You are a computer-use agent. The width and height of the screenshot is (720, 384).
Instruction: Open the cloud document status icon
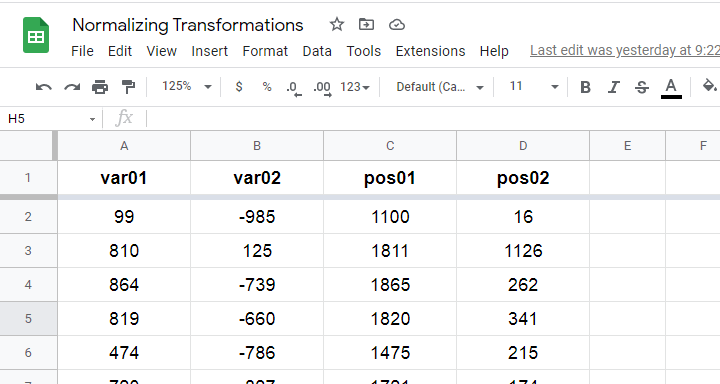(397, 25)
